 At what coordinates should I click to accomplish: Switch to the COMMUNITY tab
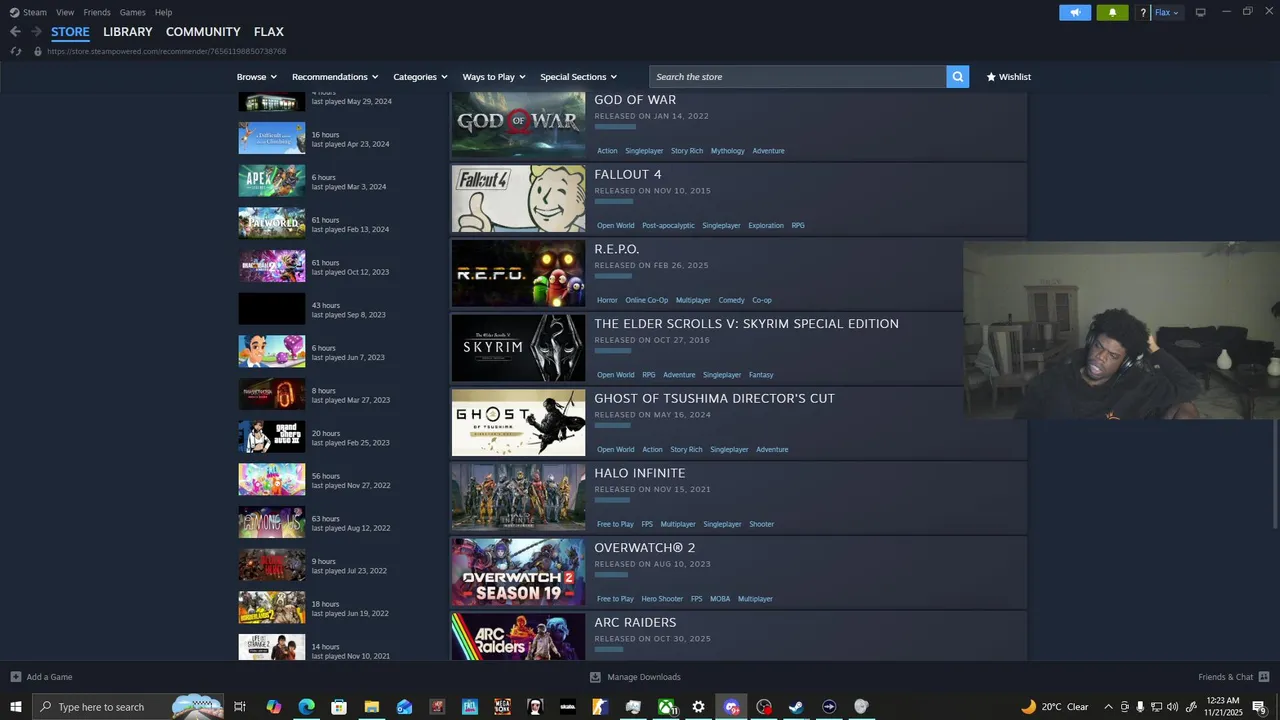point(203,32)
